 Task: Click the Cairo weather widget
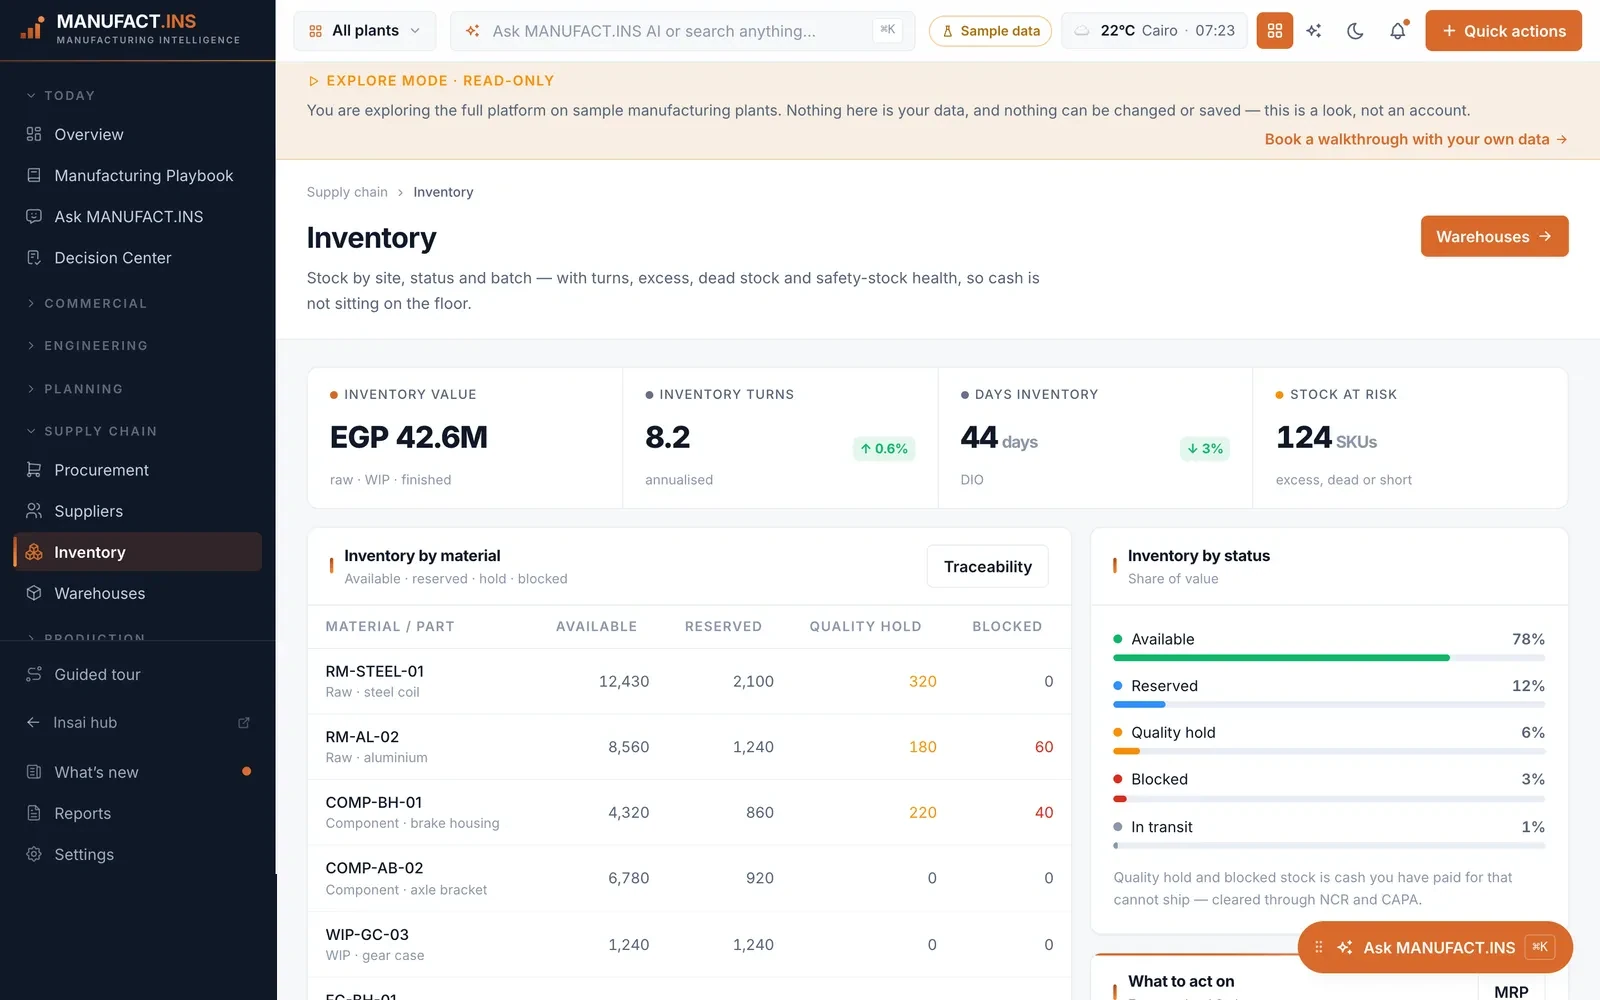click(1154, 31)
